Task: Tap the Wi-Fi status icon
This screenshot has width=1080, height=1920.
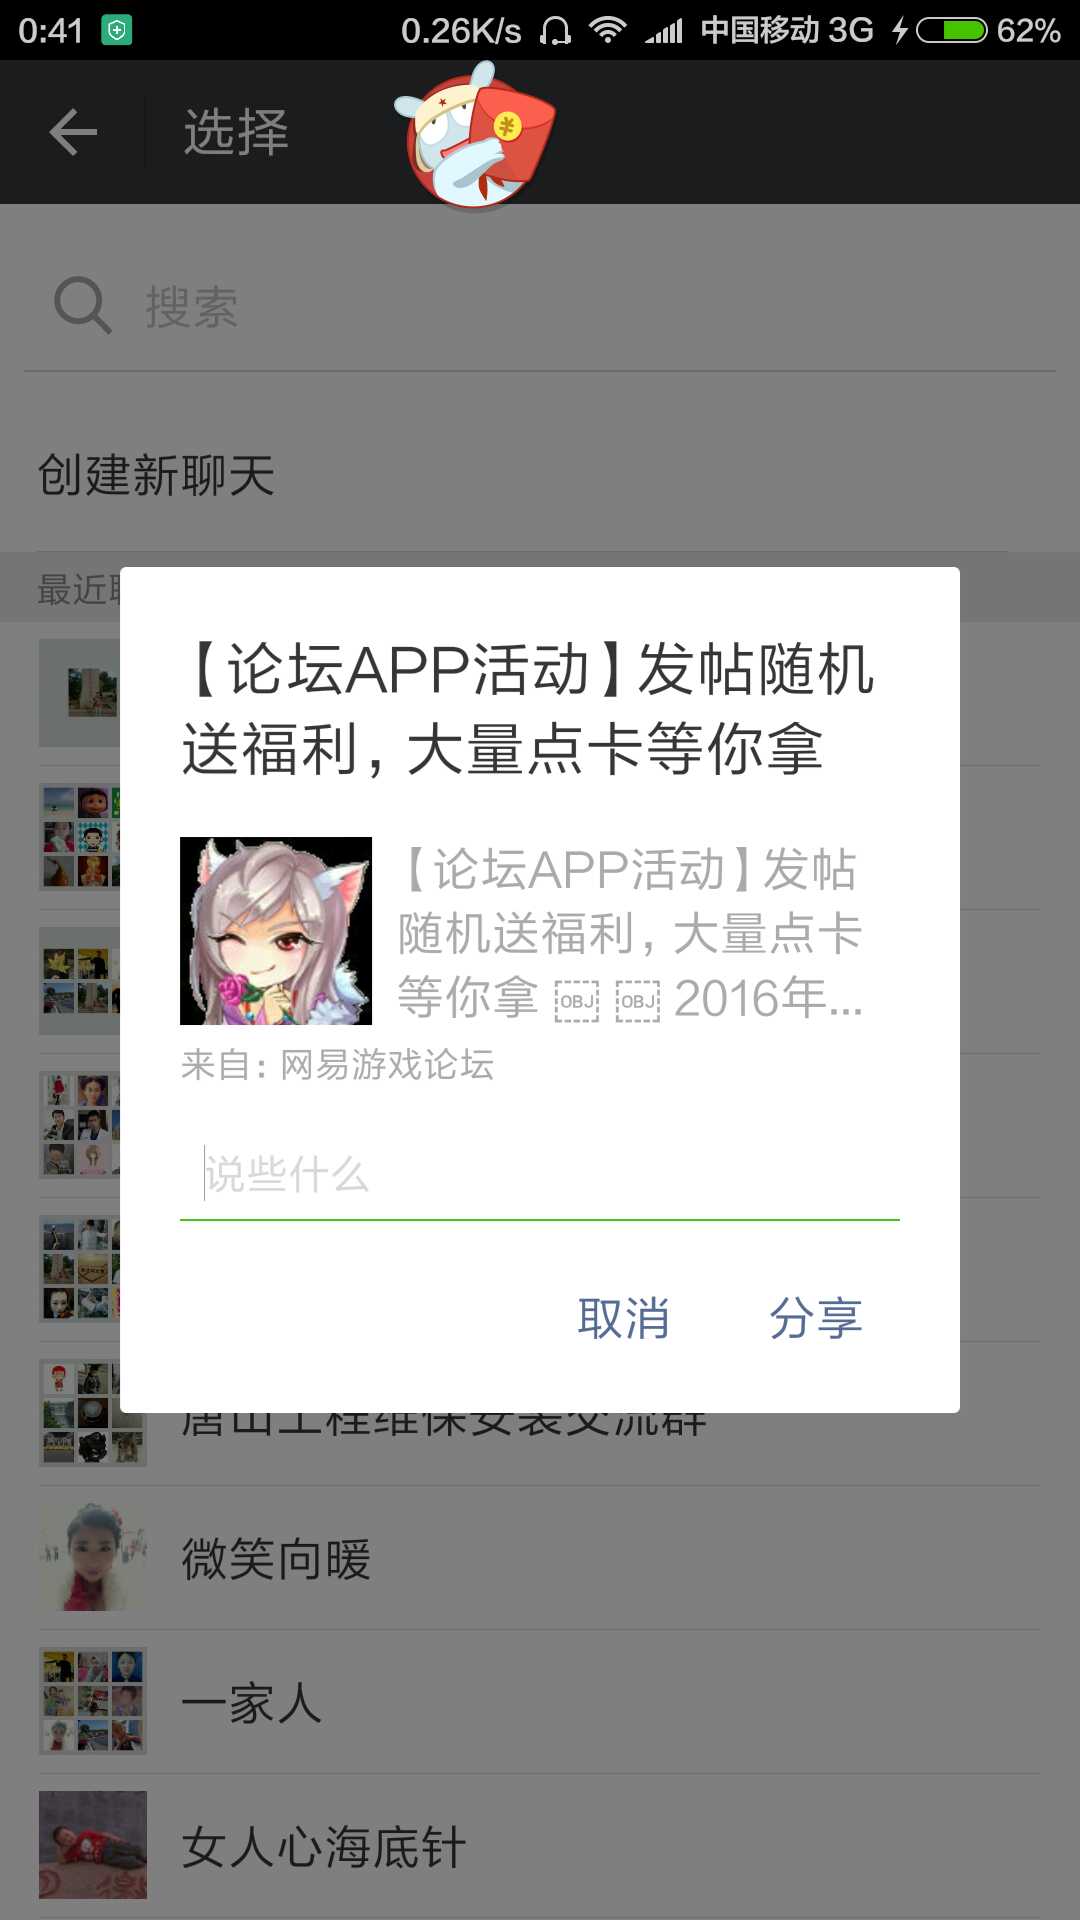Action: point(607,30)
